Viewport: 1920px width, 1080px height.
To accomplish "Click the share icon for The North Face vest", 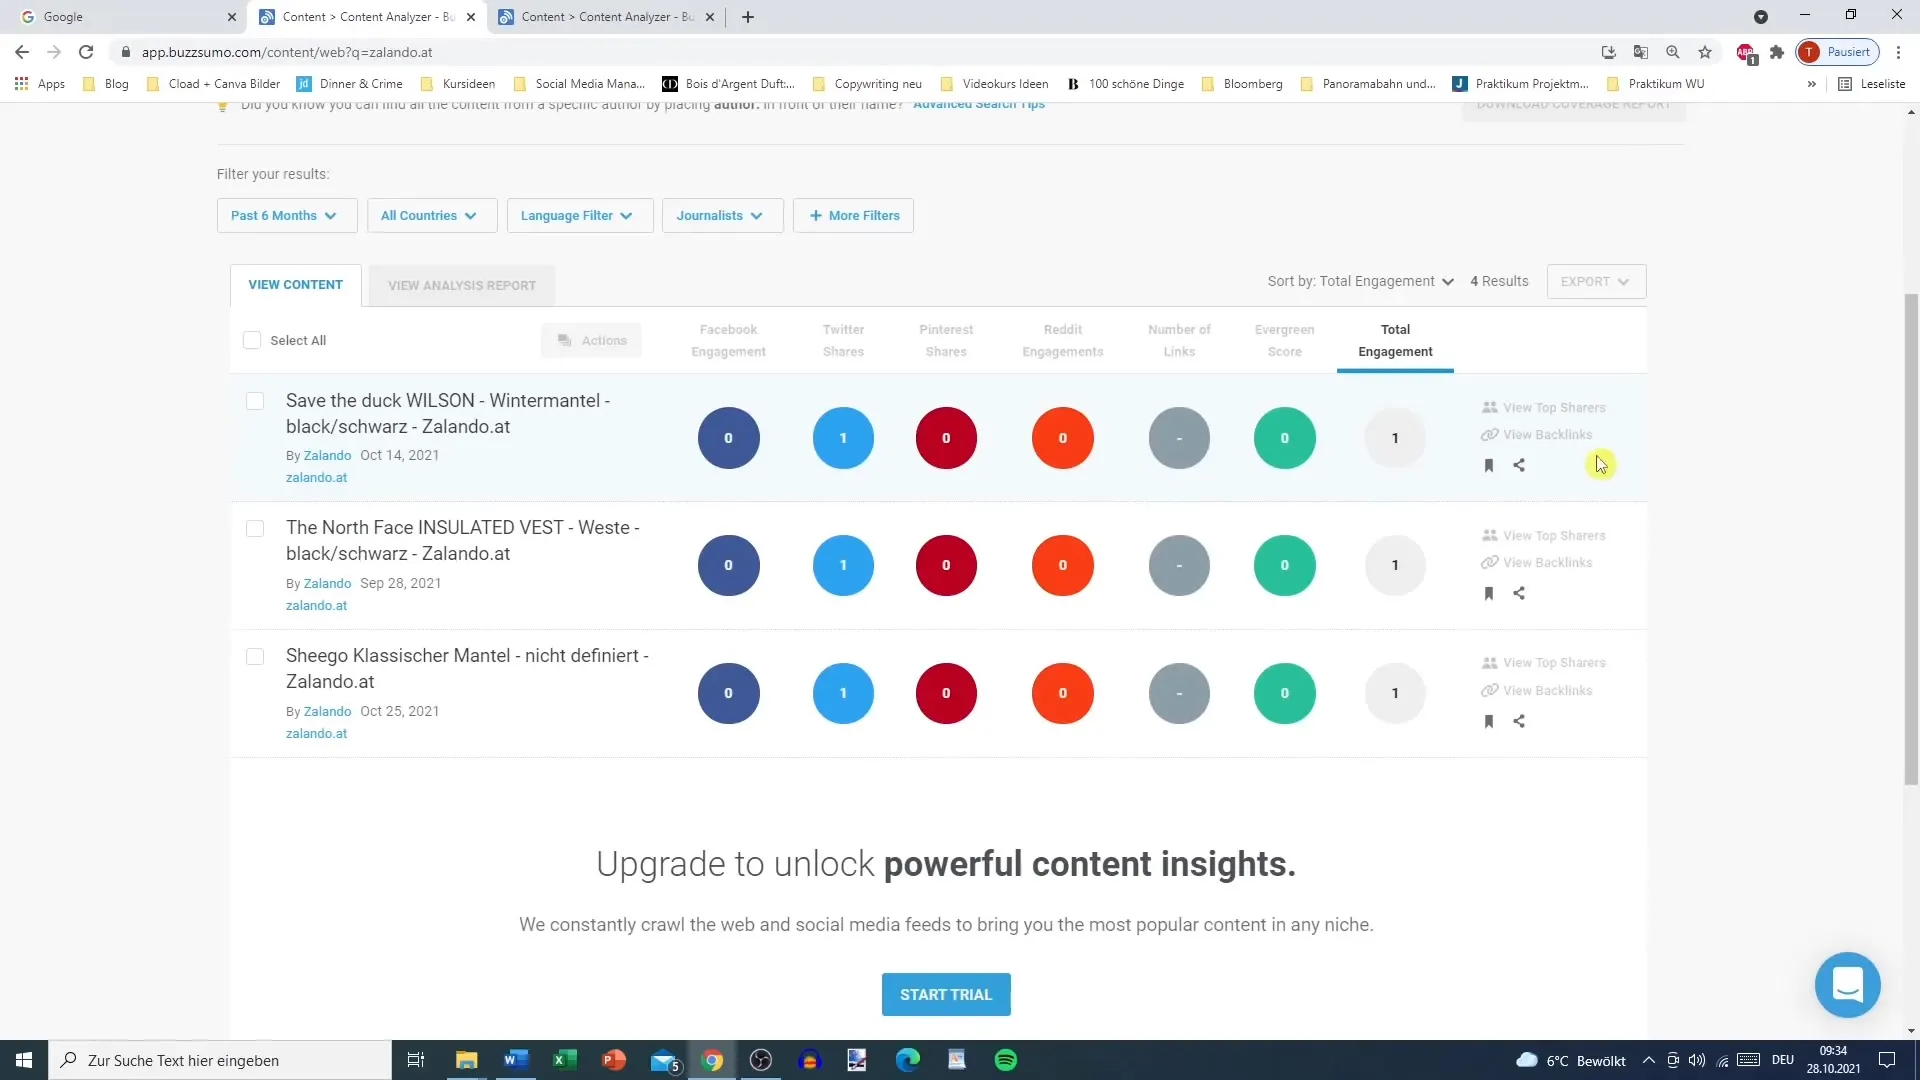I will (x=1519, y=592).
